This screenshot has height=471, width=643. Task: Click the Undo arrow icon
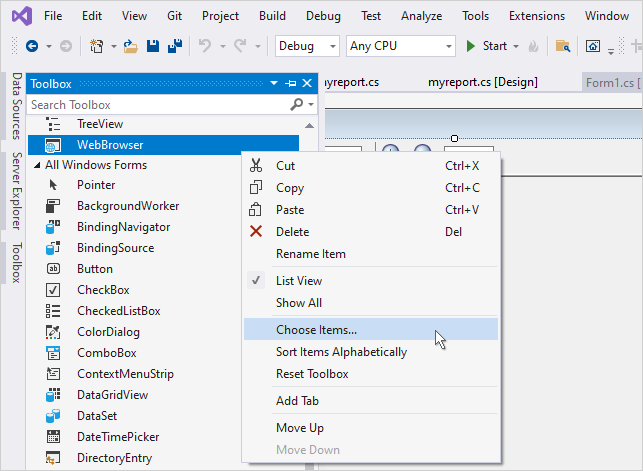point(204,46)
